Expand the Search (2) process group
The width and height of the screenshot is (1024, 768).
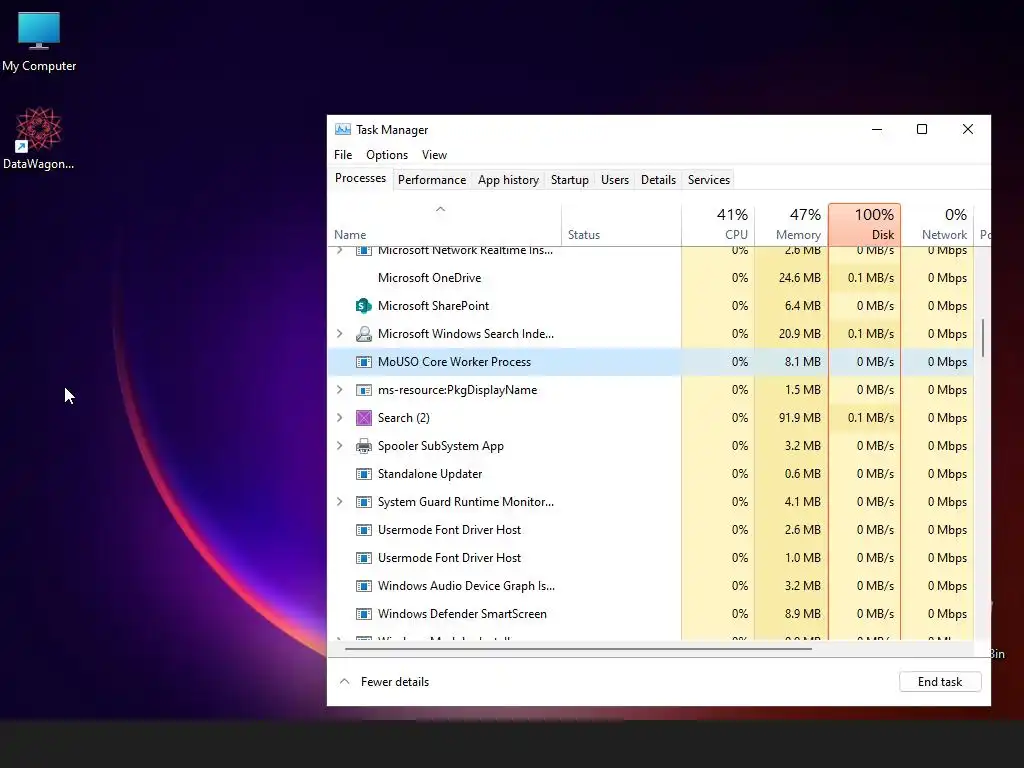(x=339, y=418)
